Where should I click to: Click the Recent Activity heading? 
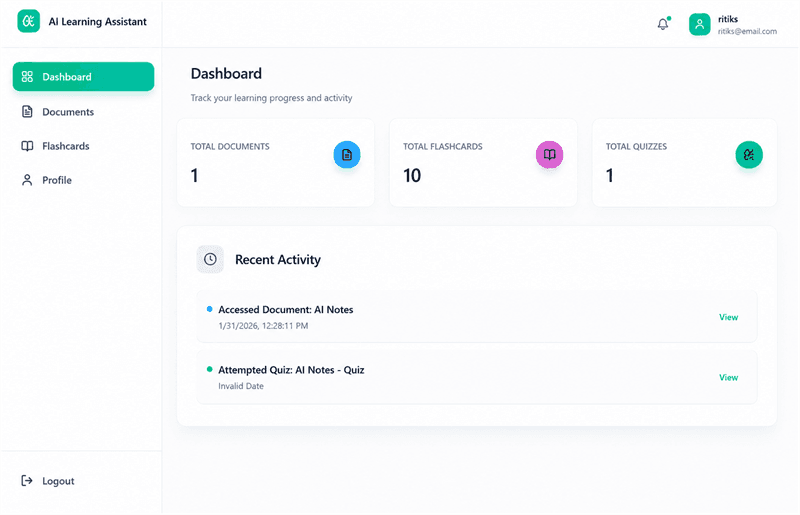[x=278, y=259]
